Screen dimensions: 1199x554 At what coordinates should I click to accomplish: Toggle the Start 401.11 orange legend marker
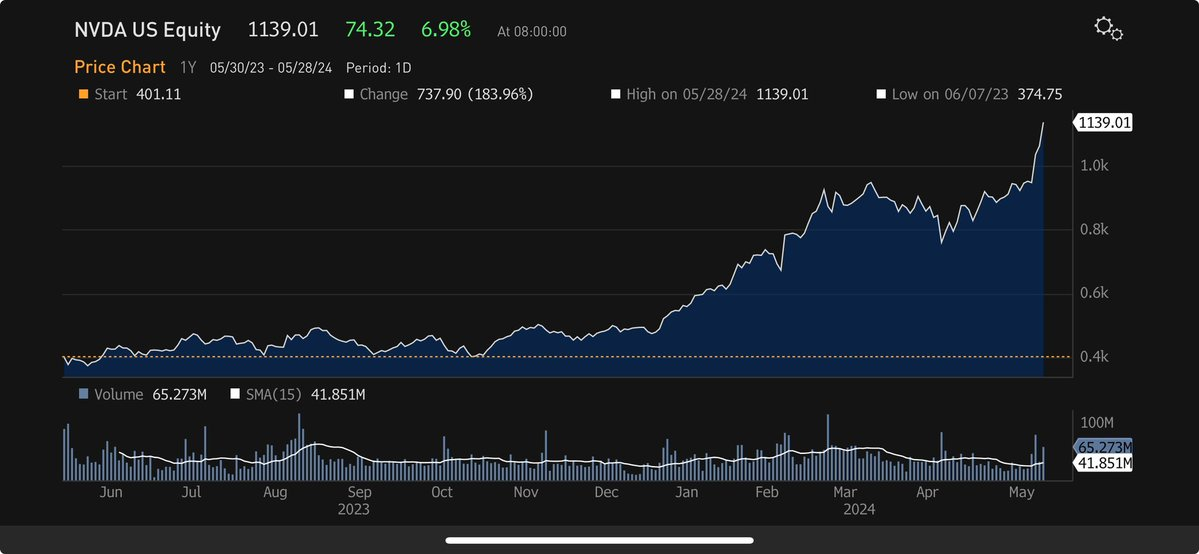pyautogui.click(x=83, y=95)
